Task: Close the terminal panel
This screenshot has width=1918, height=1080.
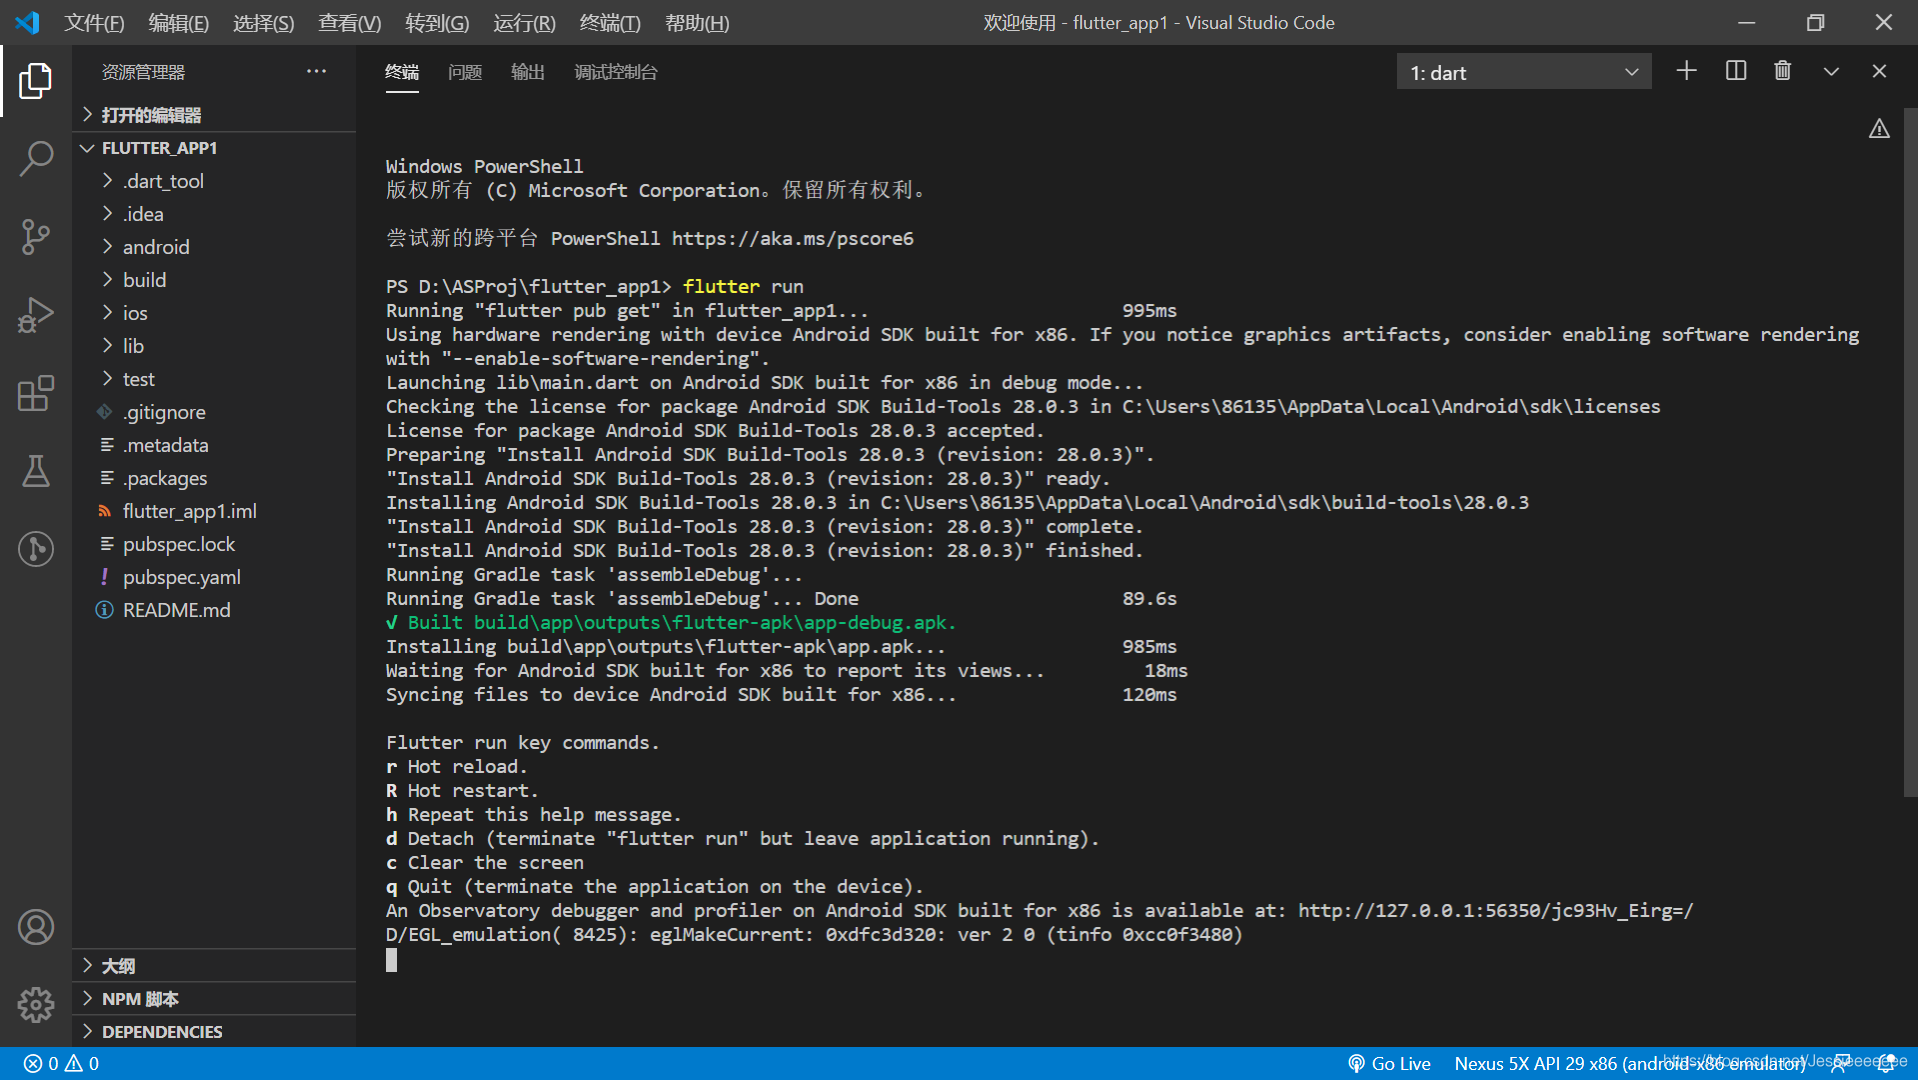Action: click(1879, 71)
